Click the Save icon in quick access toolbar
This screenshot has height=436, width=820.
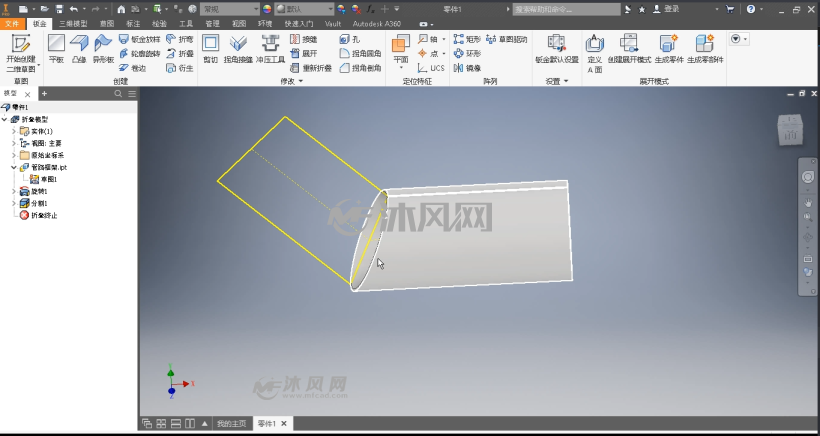coord(59,9)
